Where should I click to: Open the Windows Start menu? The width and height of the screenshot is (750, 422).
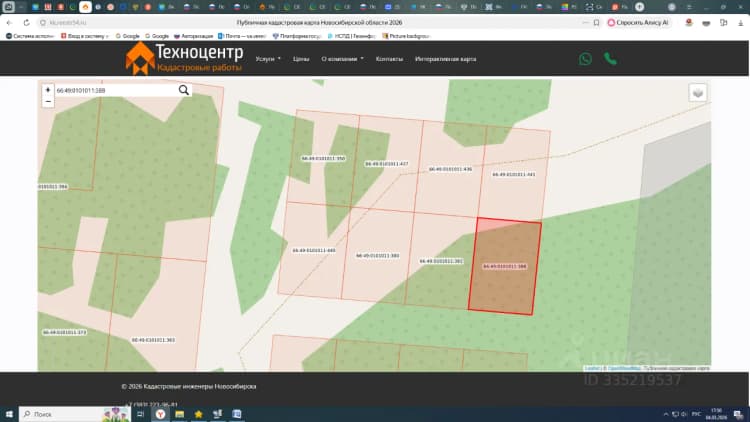tap(9, 414)
